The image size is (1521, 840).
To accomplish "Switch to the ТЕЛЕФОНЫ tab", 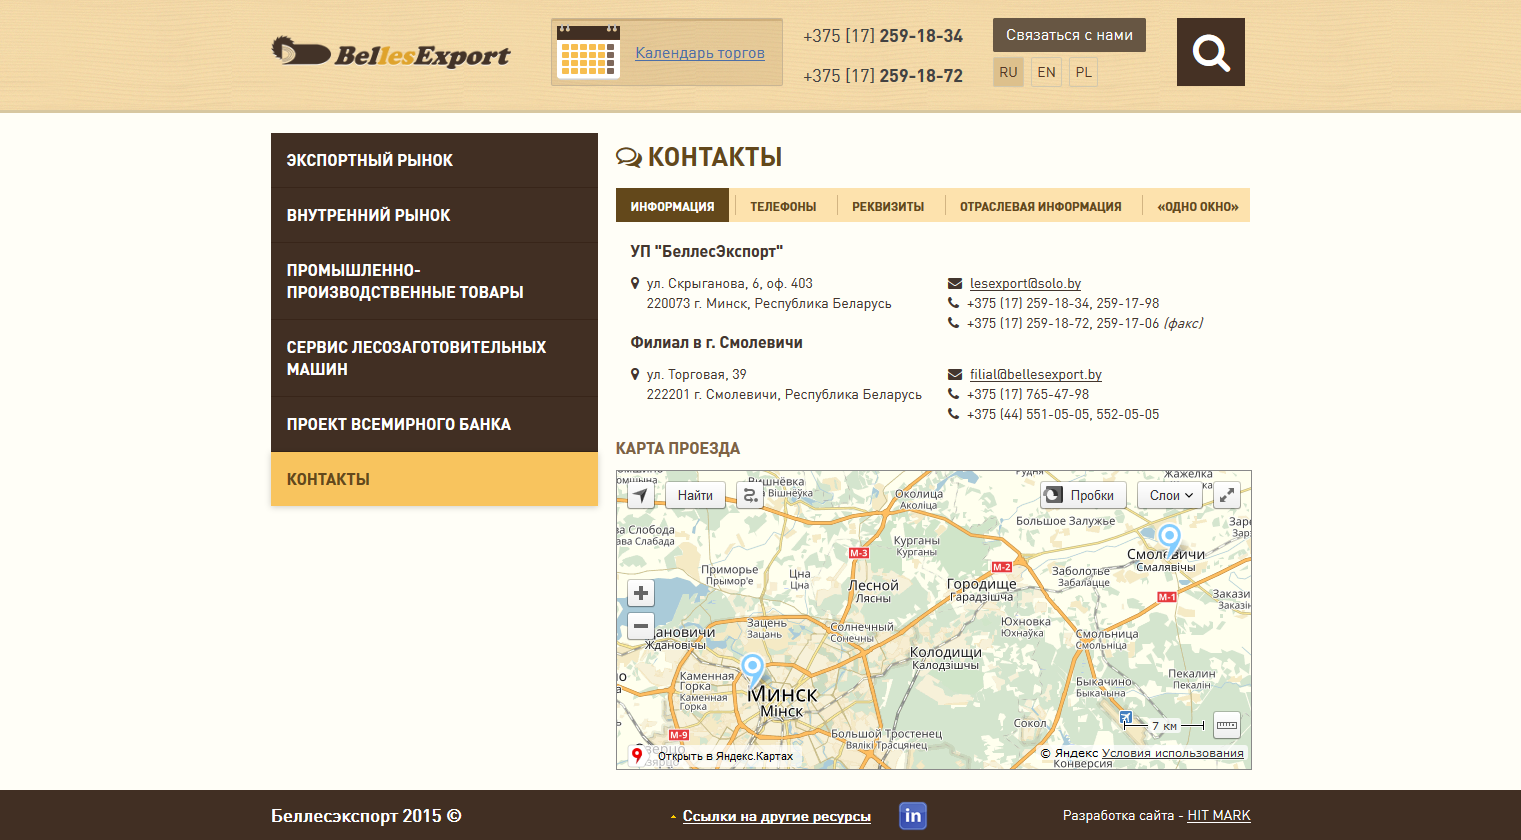I will (783, 206).
